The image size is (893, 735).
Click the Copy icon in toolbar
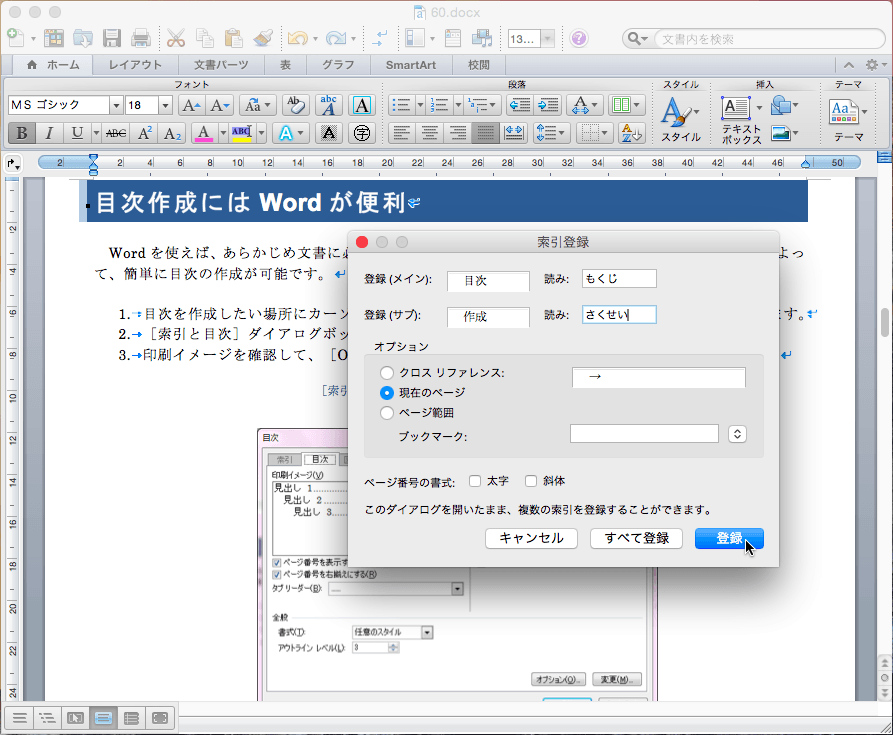pyautogui.click(x=204, y=38)
